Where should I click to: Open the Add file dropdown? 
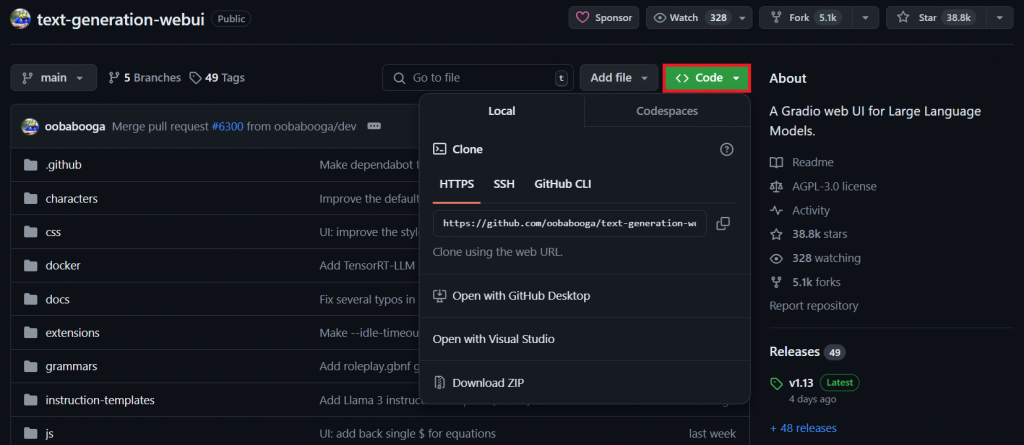(x=618, y=78)
